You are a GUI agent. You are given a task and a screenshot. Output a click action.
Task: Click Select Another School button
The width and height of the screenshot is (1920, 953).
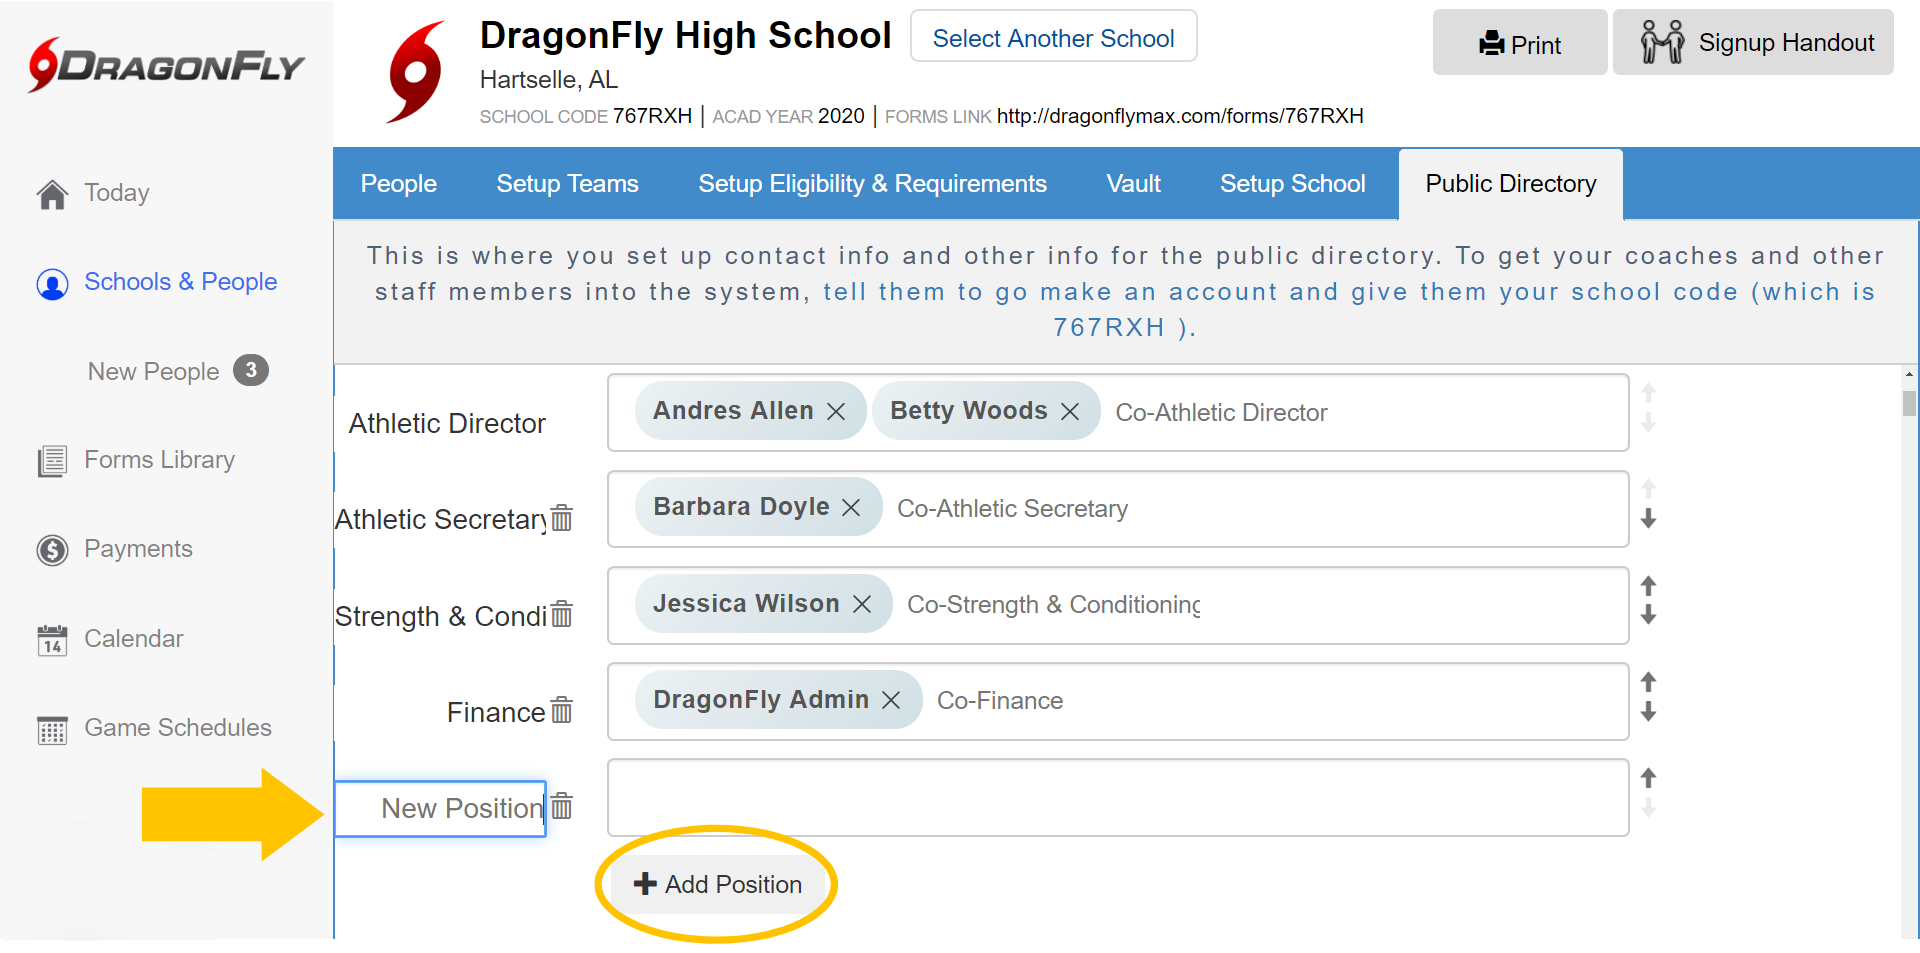click(1053, 38)
